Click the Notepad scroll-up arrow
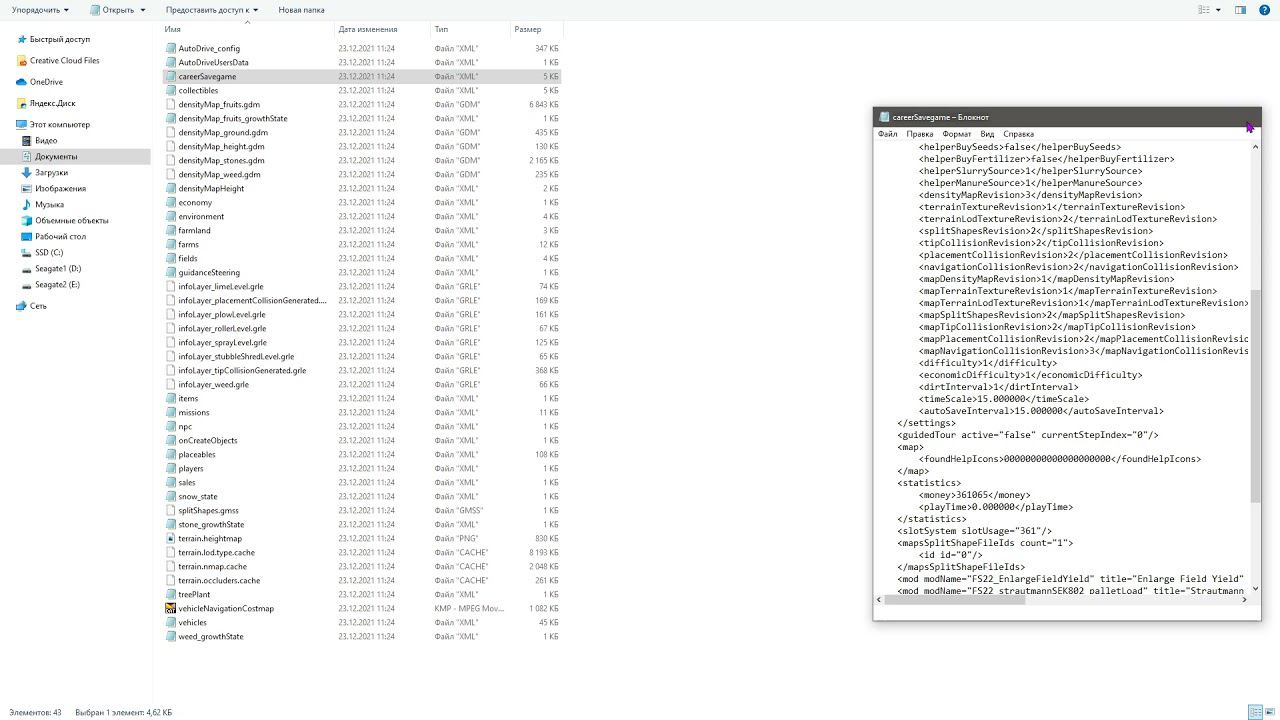 [1256, 147]
